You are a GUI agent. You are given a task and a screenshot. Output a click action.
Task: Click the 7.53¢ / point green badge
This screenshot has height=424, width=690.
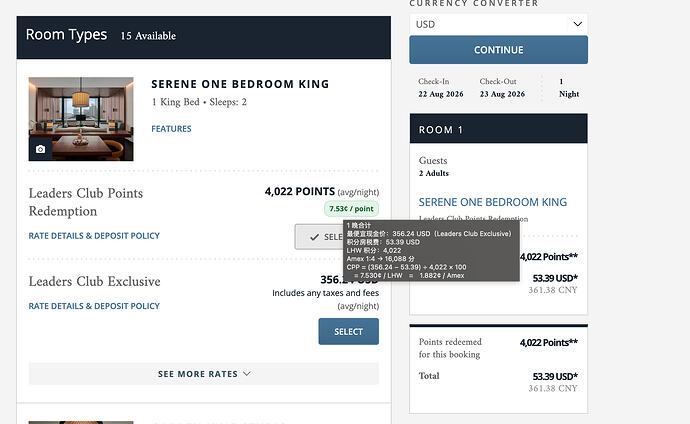coord(351,208)
